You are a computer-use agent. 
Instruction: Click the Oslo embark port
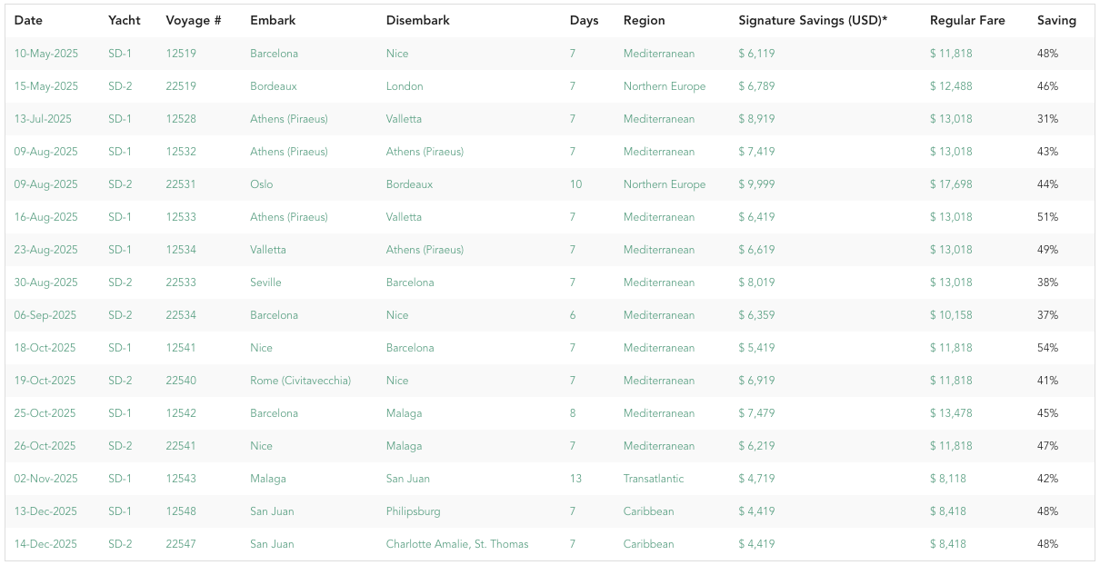pyautogui.click(x=262, y=184)
